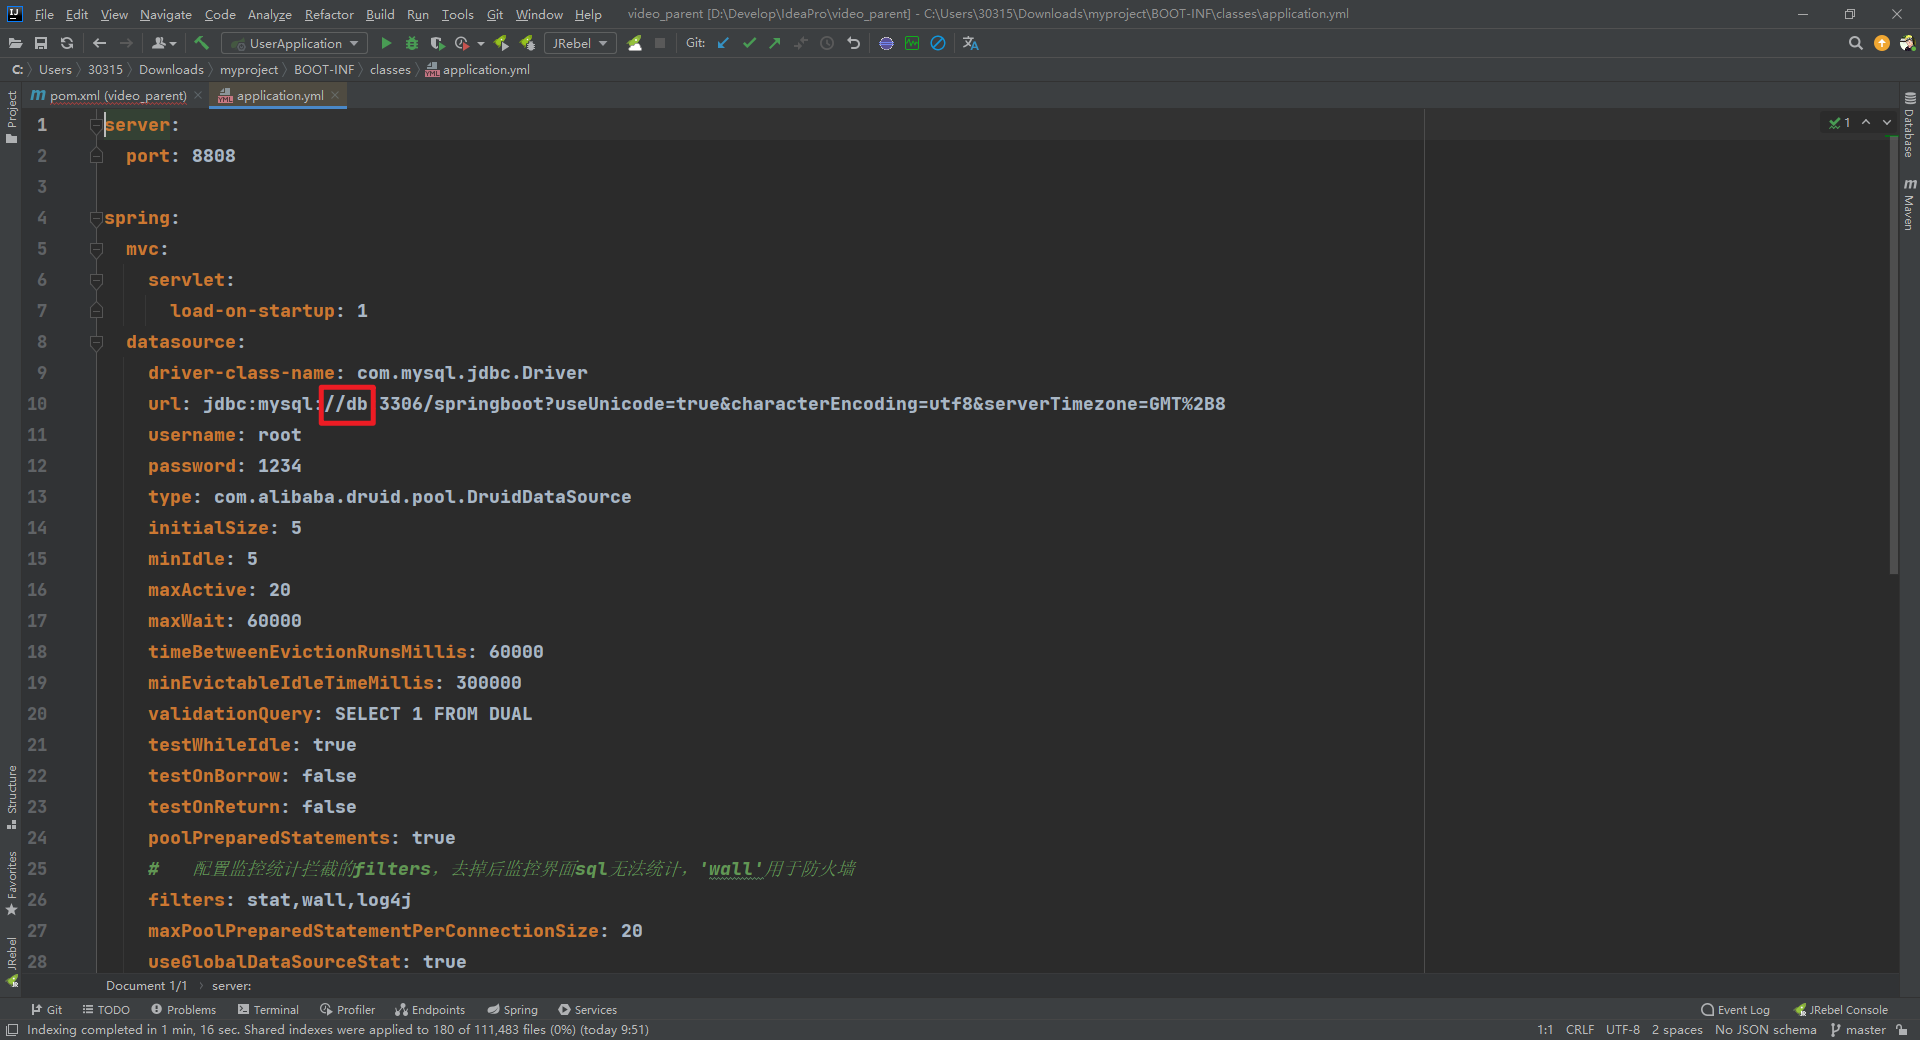Click the myproject breadcrumb

pyautogui.click(x=249, y=69)
